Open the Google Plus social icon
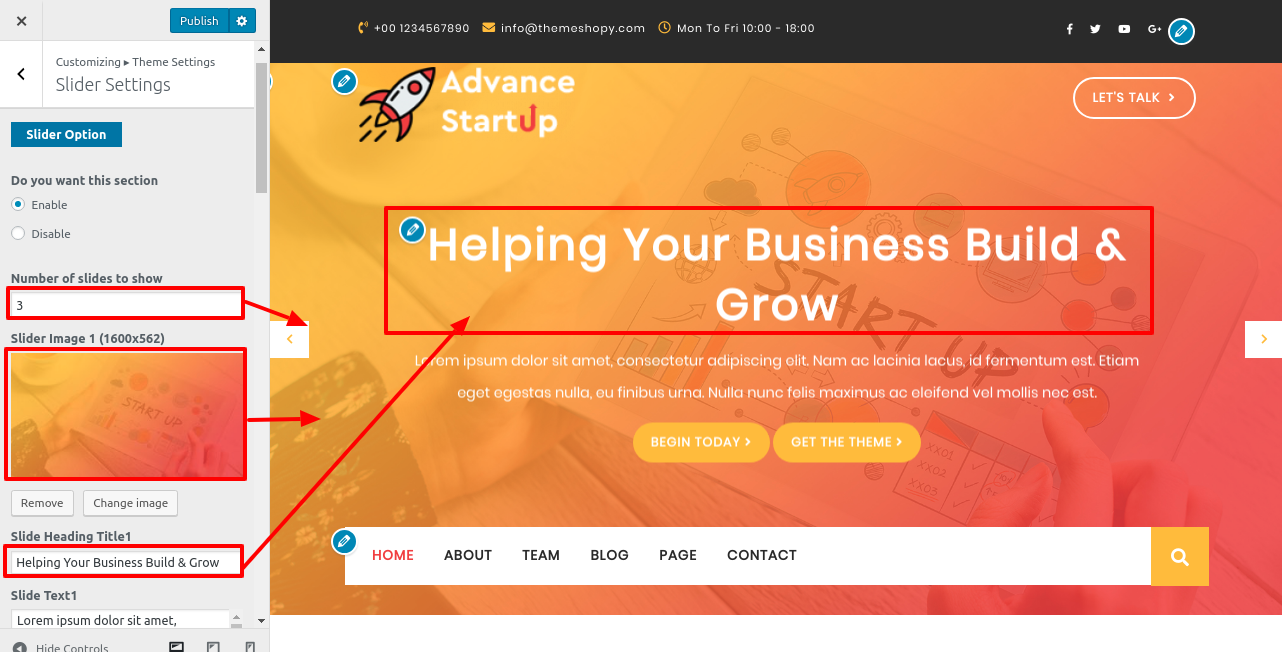 pos(1154,29)
